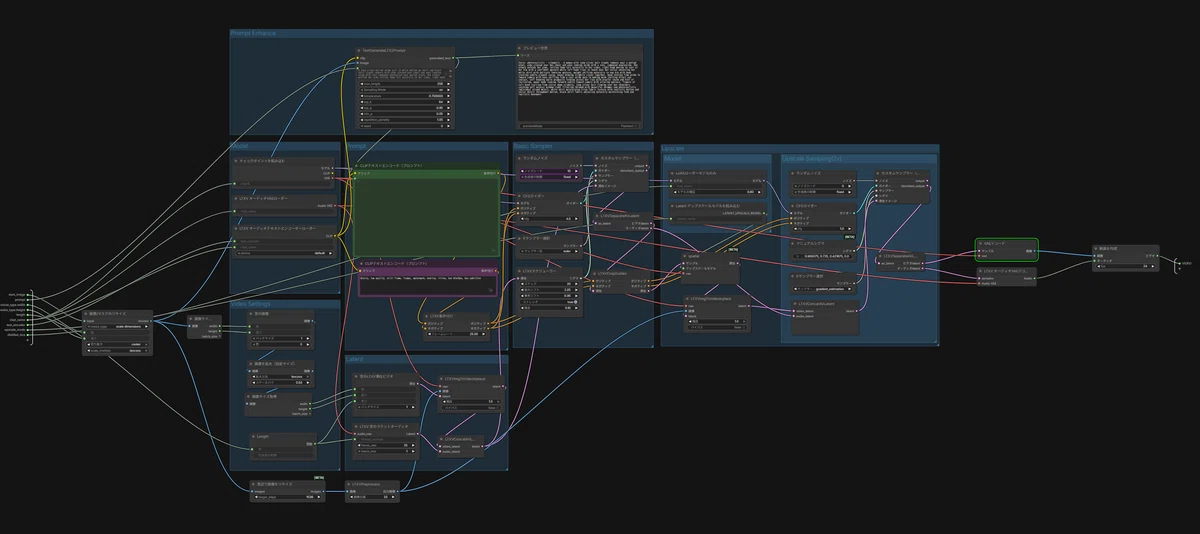Adjust longer_edge 1536 value
The height and width of the screenshot is (534, 1200).
click(x=287, y=497)
